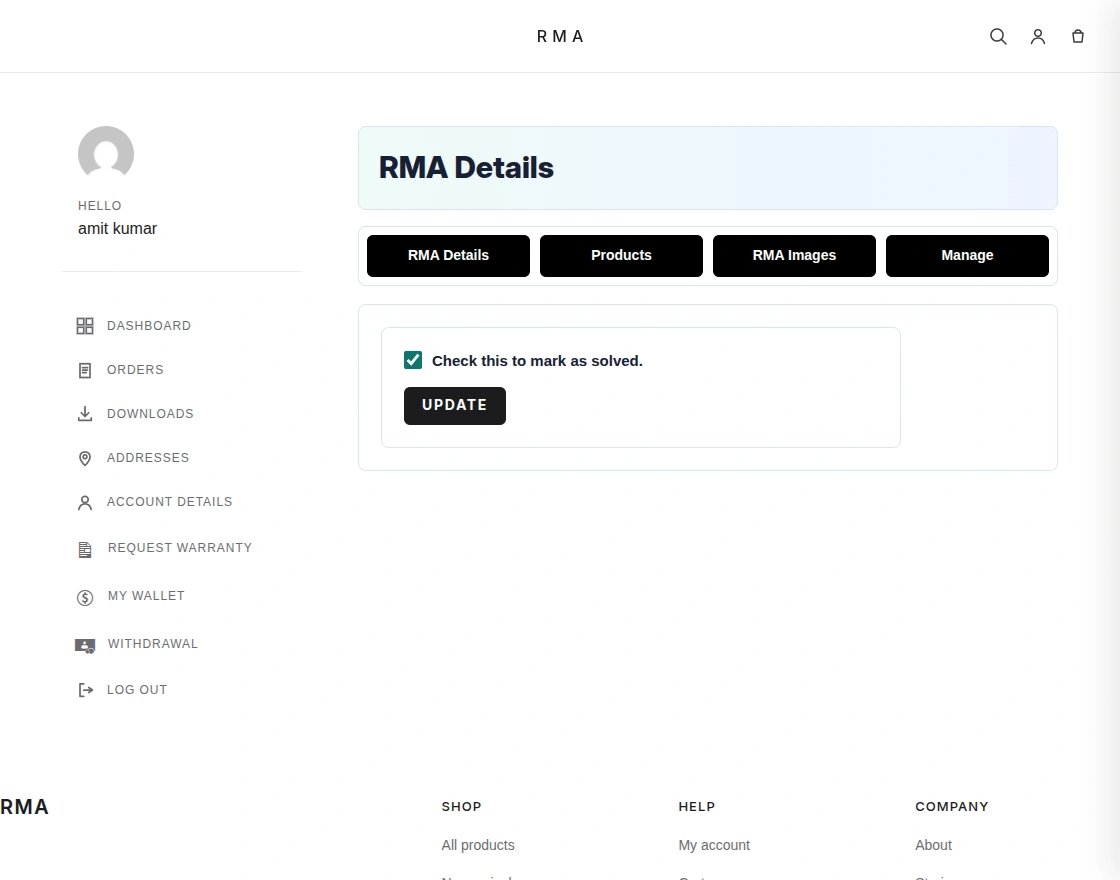Click the Downloads arrow icon
Screen dimensions: 1120x880
pyautogui.click(x=85, y=414)
